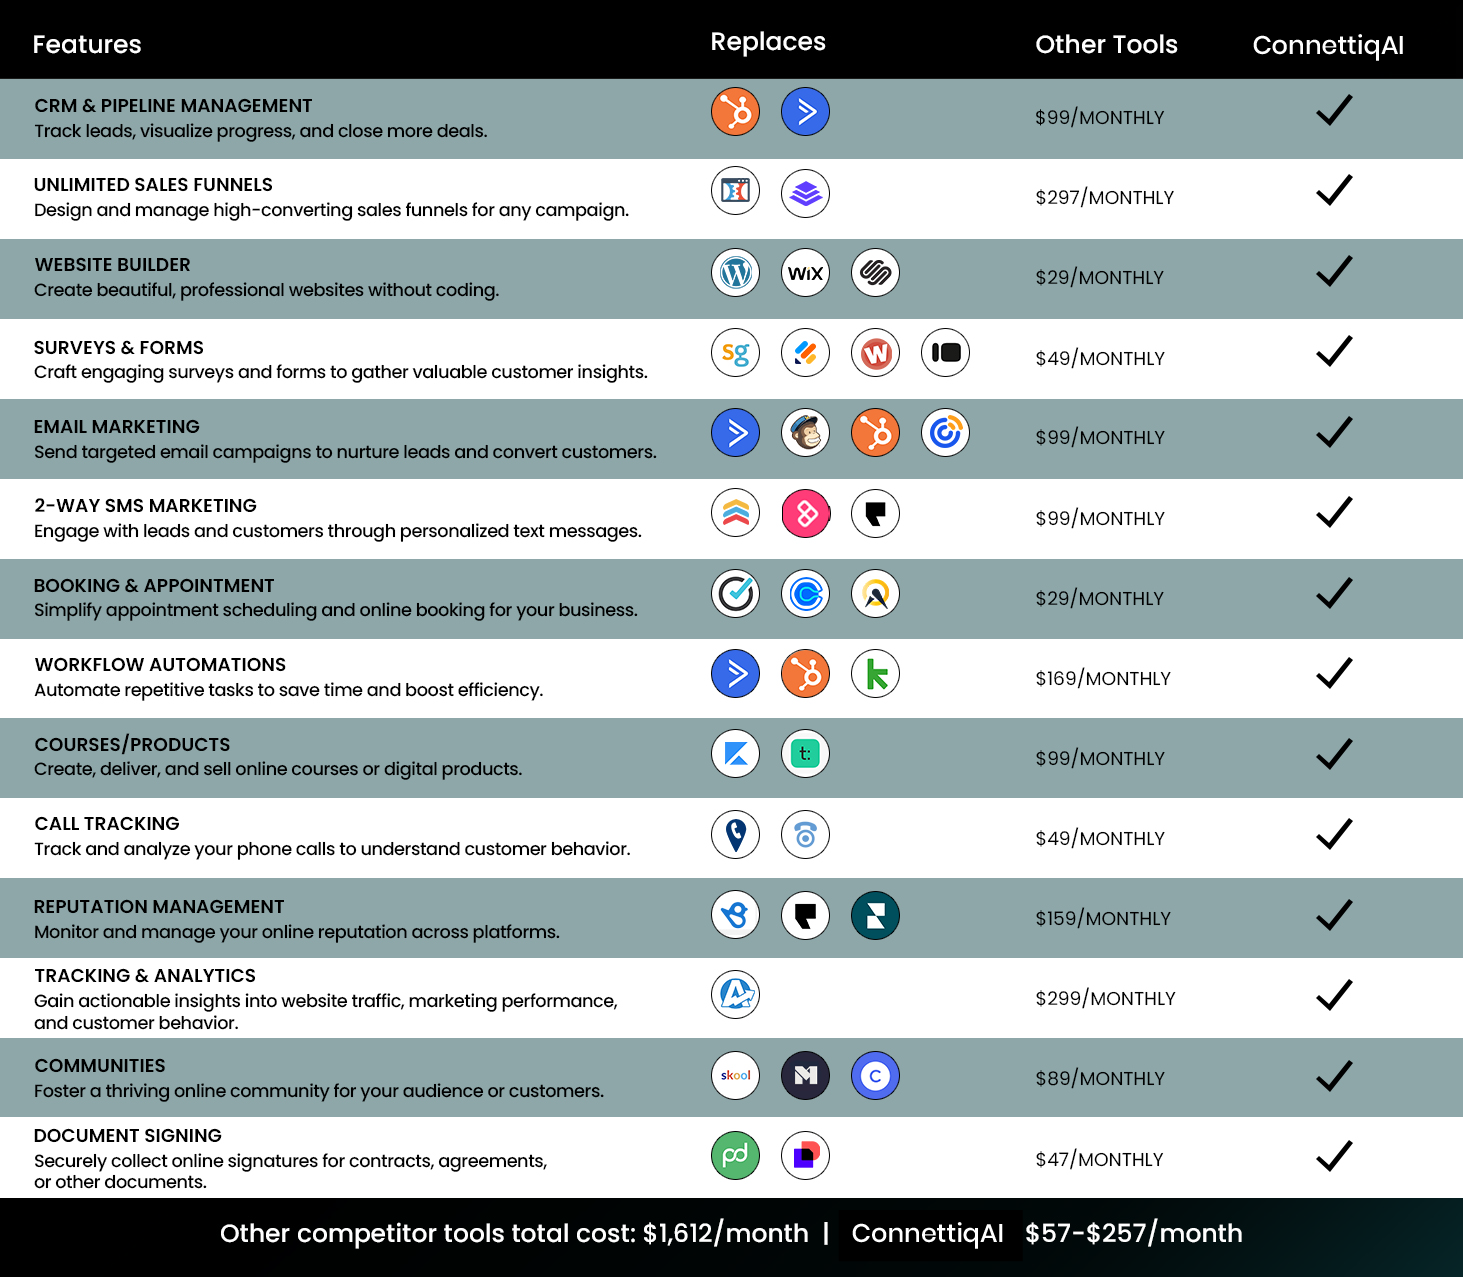Screen dimensions: 1463x1277
Task: Click the PandaDoc icon in Document Signing row
Action: [x=735, y=1156]
